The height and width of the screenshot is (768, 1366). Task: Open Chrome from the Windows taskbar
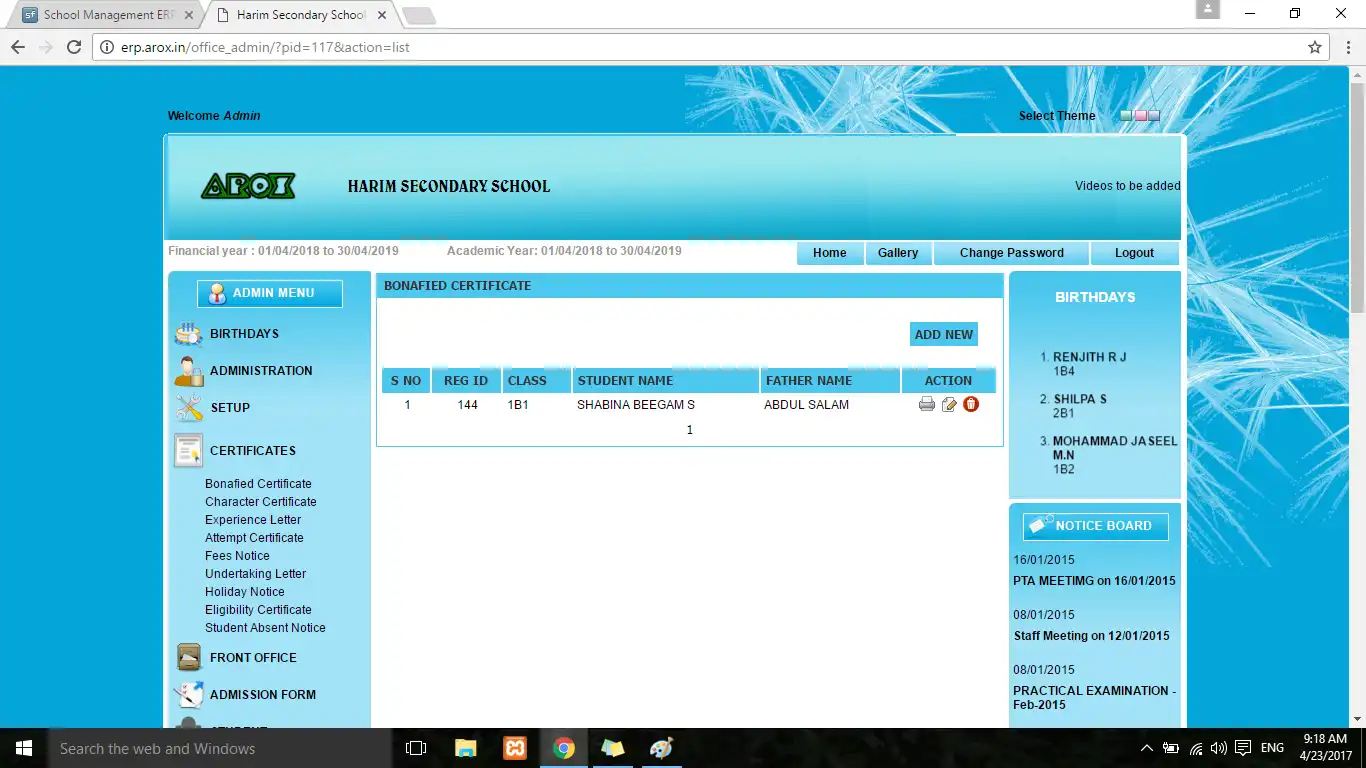click(563, 748)
